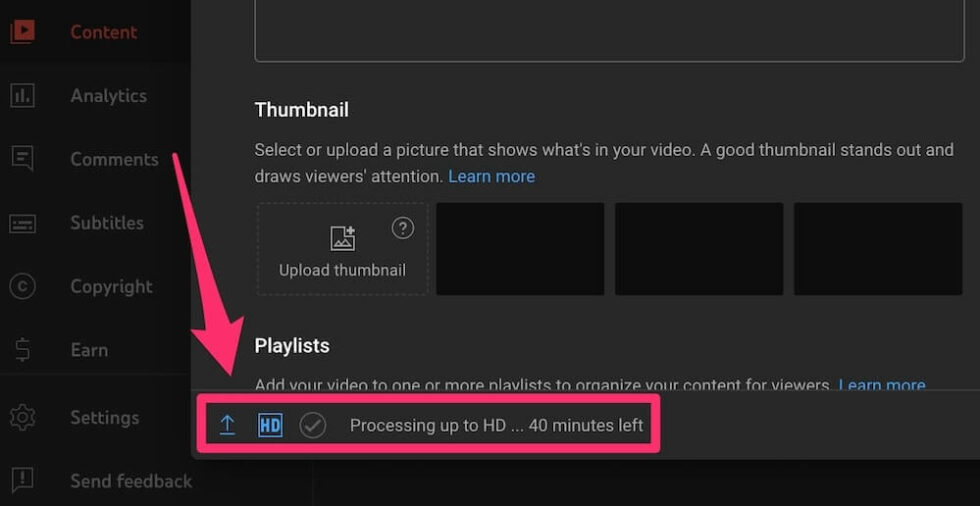Screen dimensions: 980x506
Task: Click the Thumbnail section heading
Action: point(301,110)
